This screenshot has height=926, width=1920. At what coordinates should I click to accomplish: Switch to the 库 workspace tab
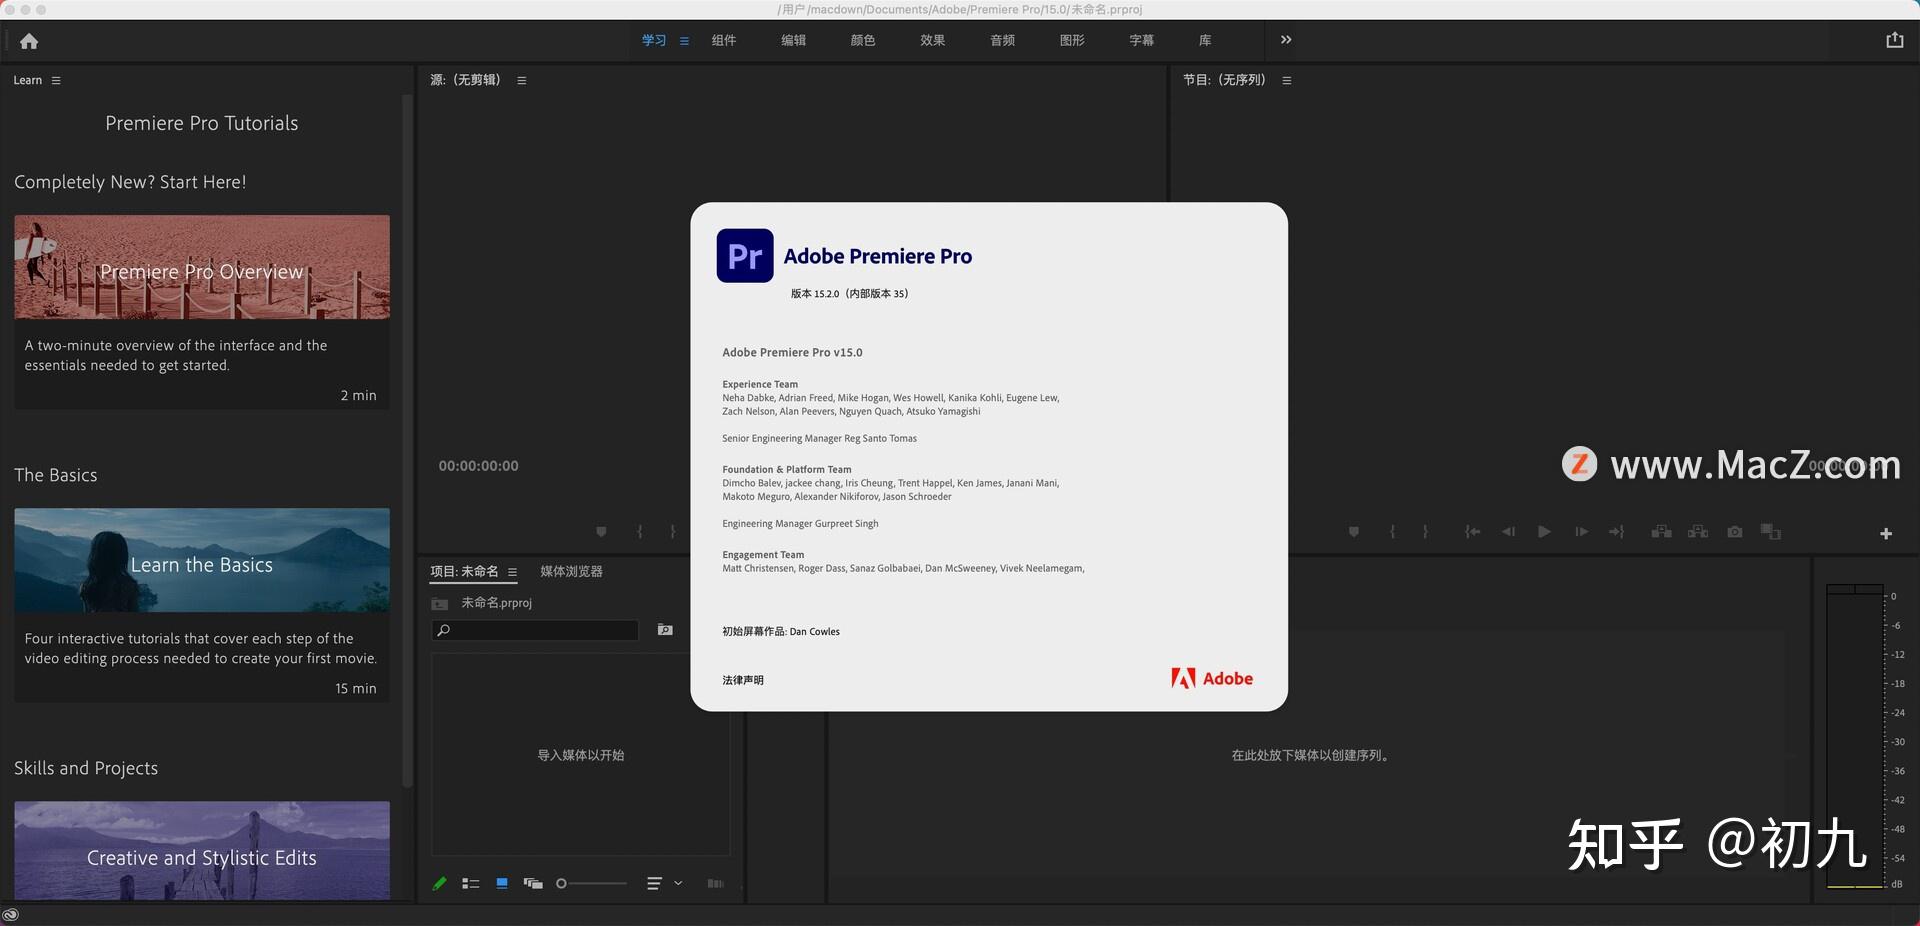(x=1205, y=40)
